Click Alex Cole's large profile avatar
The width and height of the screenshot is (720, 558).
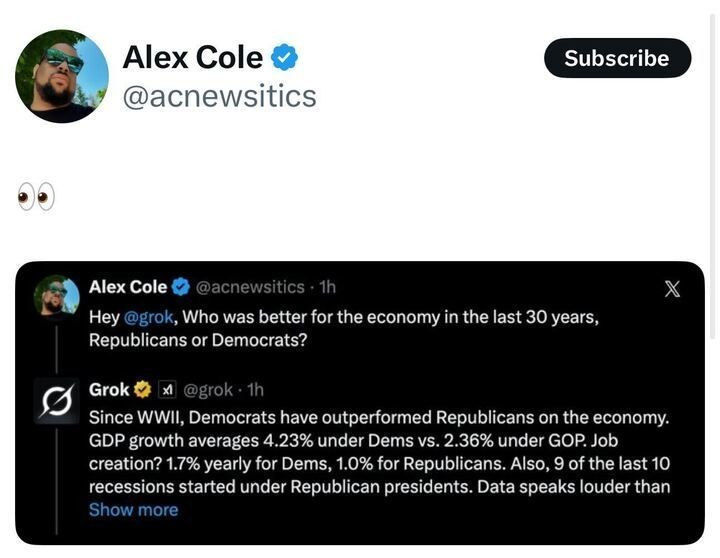pyautogui.click(x=62, y=76)
